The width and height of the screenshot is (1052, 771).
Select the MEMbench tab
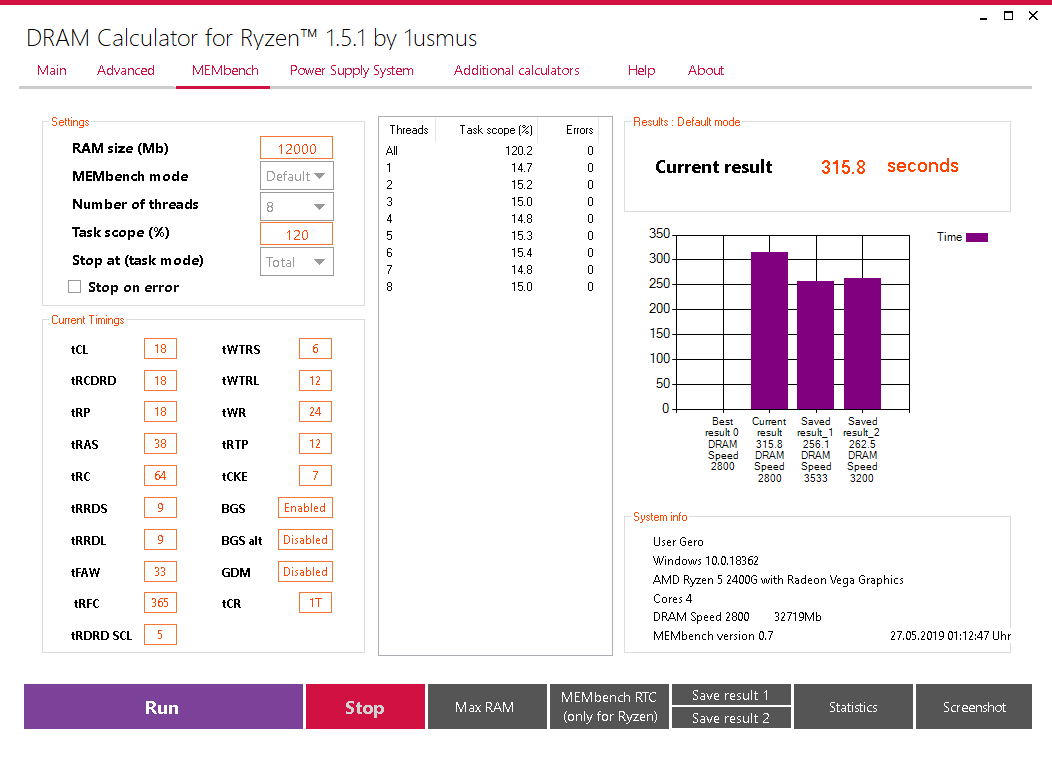(x=225, y=70)
